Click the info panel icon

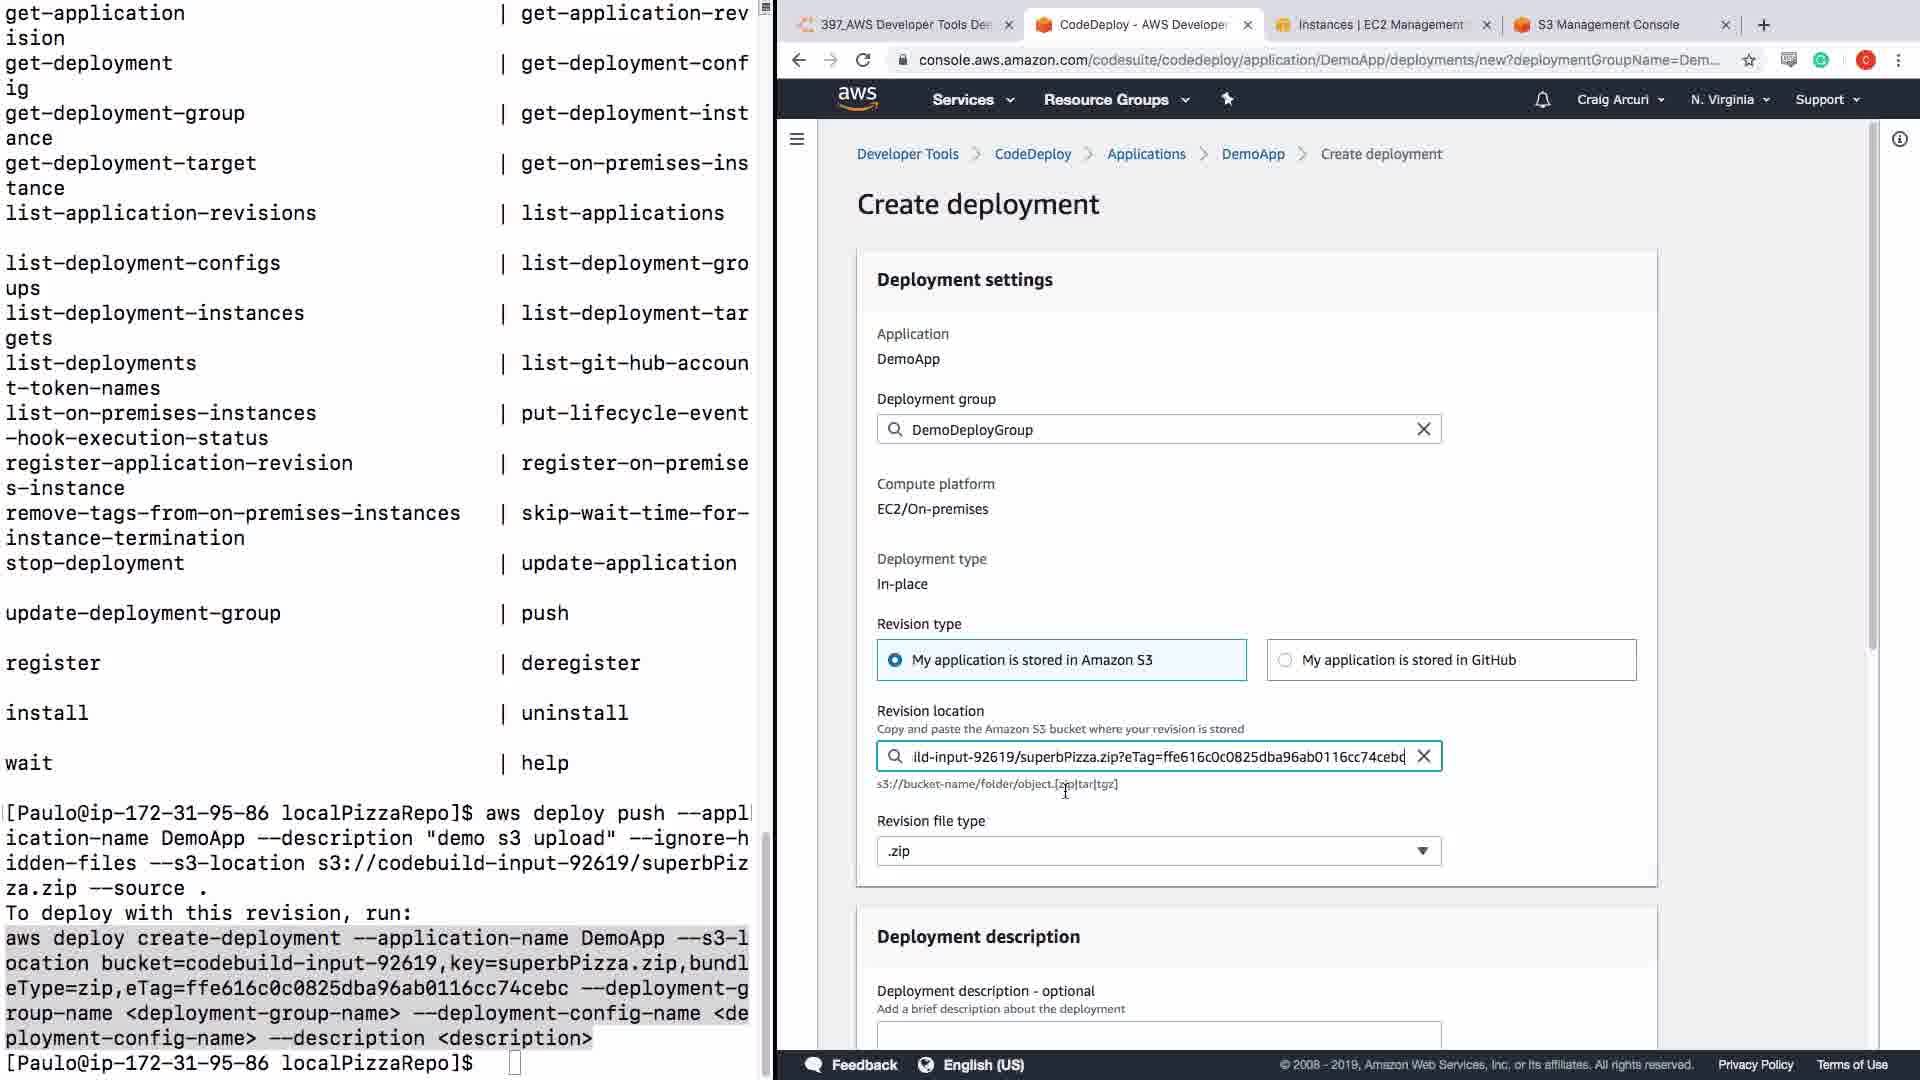[x=1899, y=139]
